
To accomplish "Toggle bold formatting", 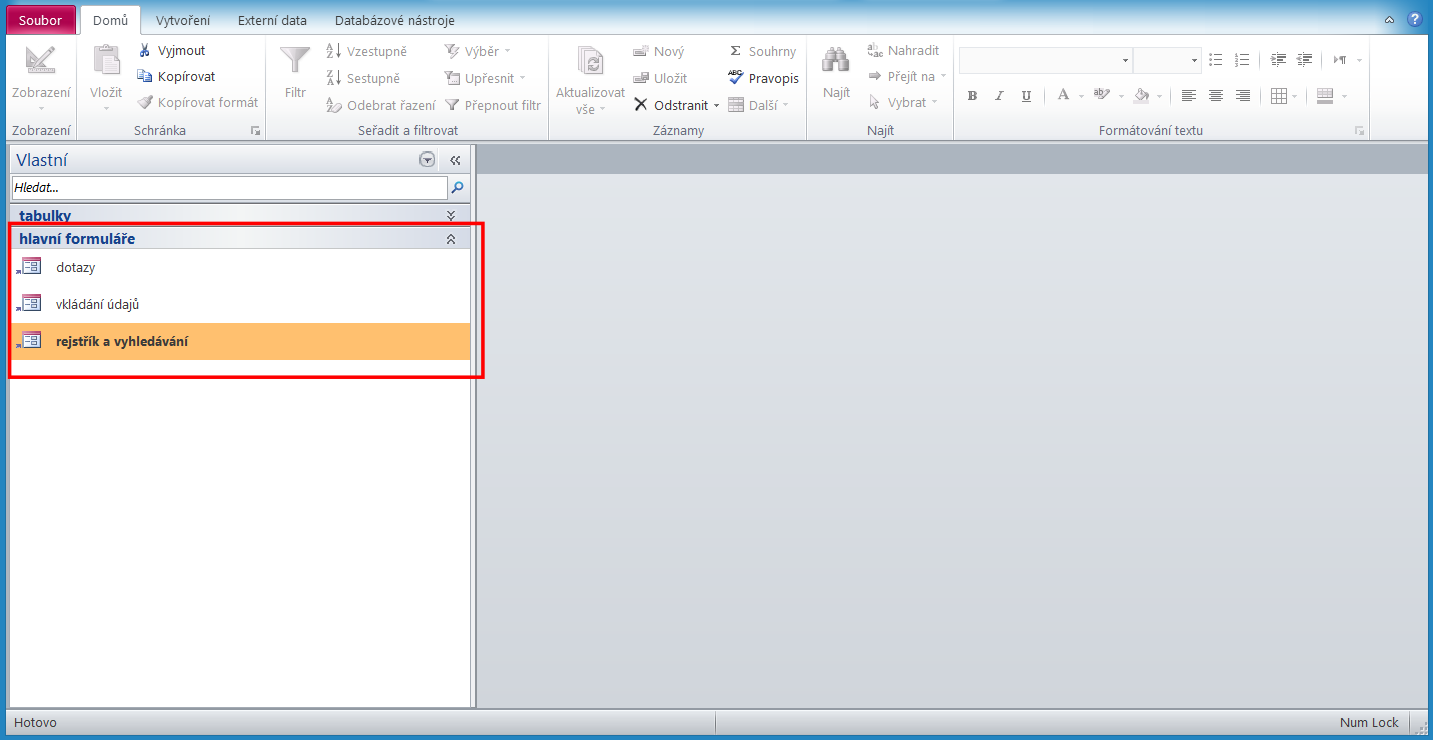I will (972, 96).
